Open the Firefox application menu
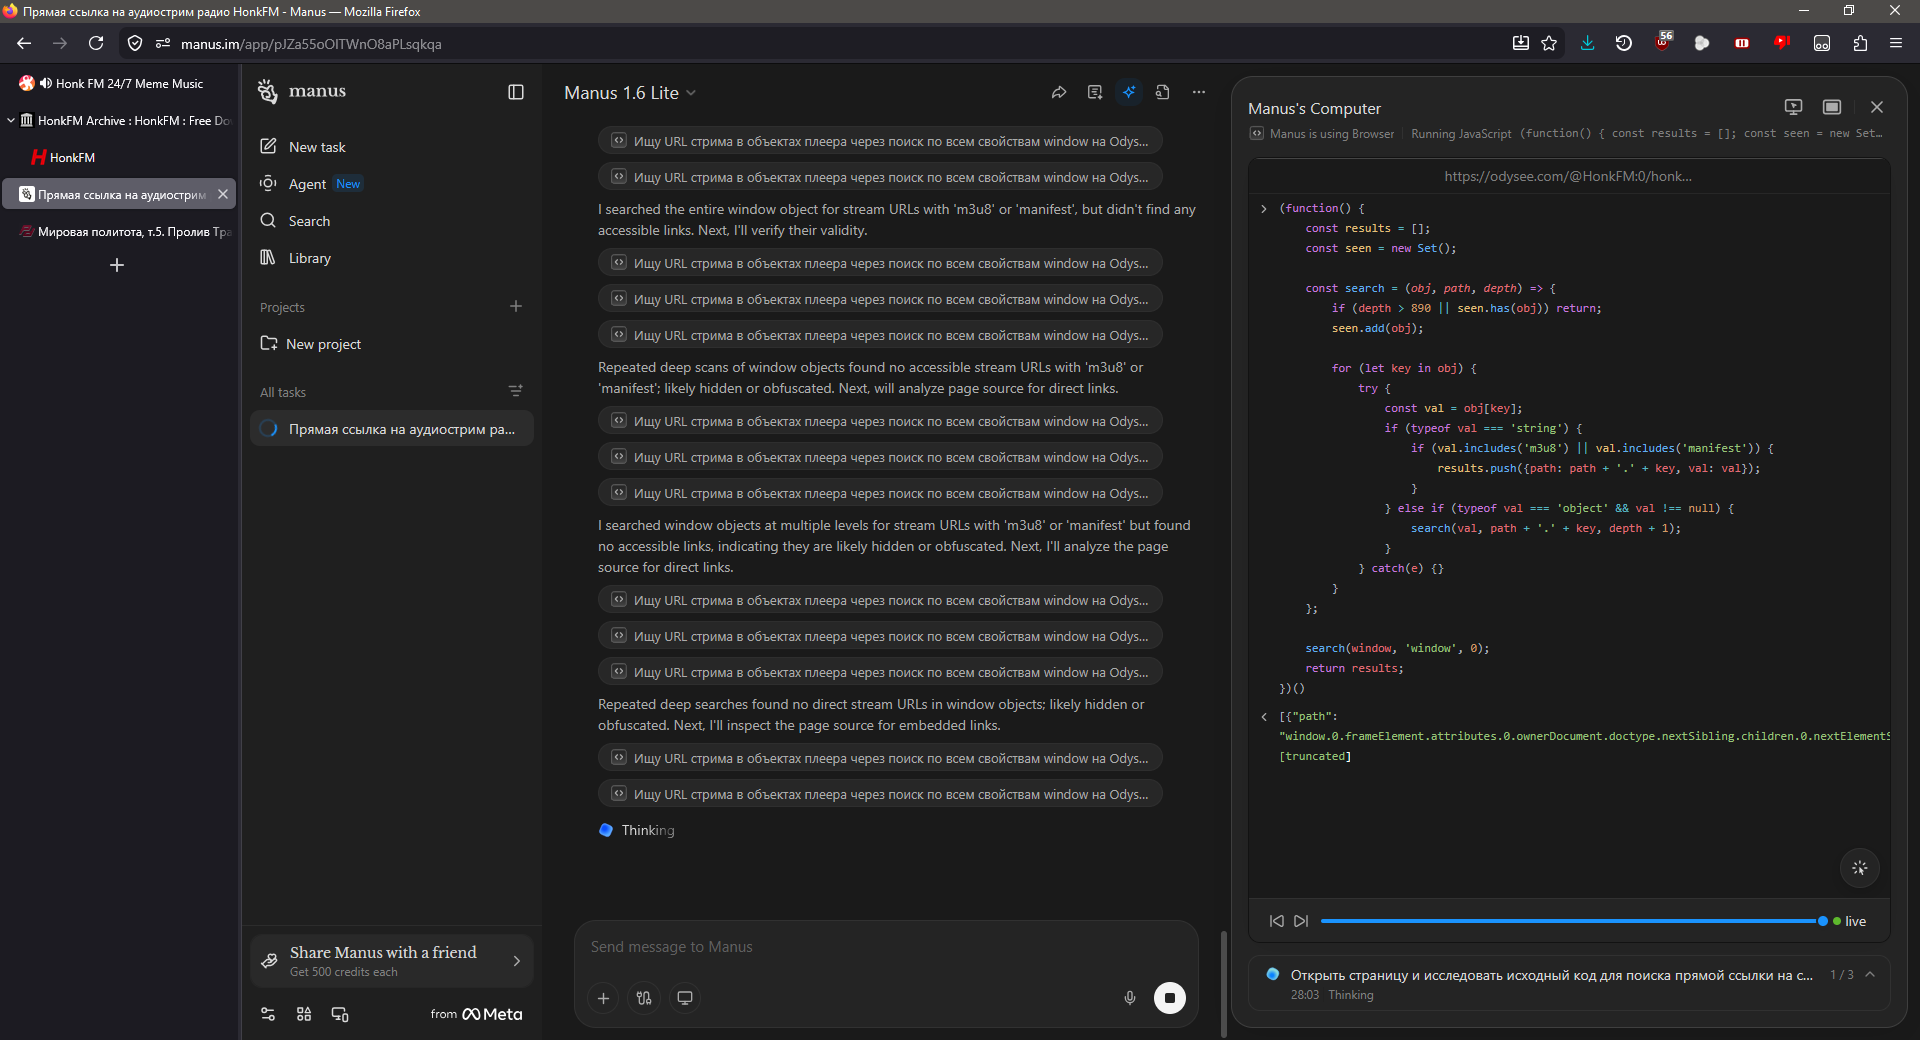This screenshot has width=1920, height=1040. pos(1896,43)
